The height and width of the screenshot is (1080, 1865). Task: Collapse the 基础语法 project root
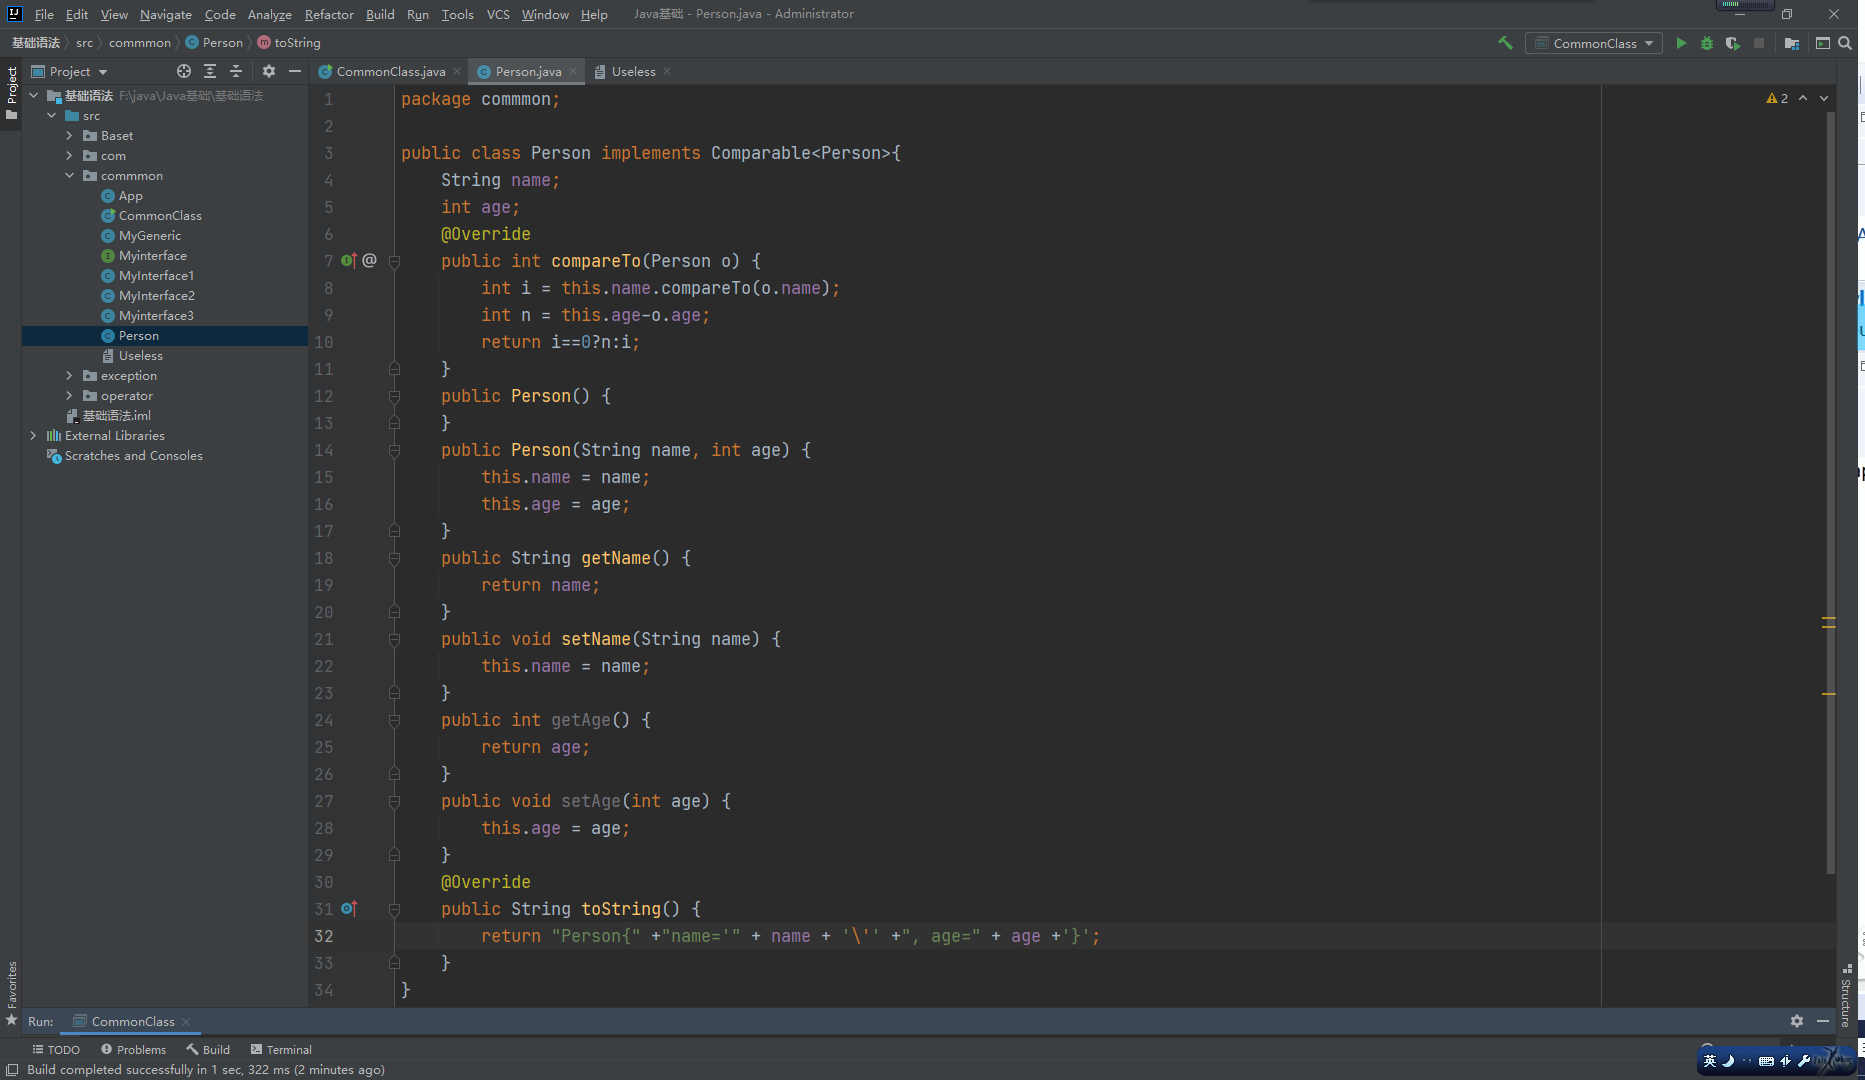(x=34, y=95)
